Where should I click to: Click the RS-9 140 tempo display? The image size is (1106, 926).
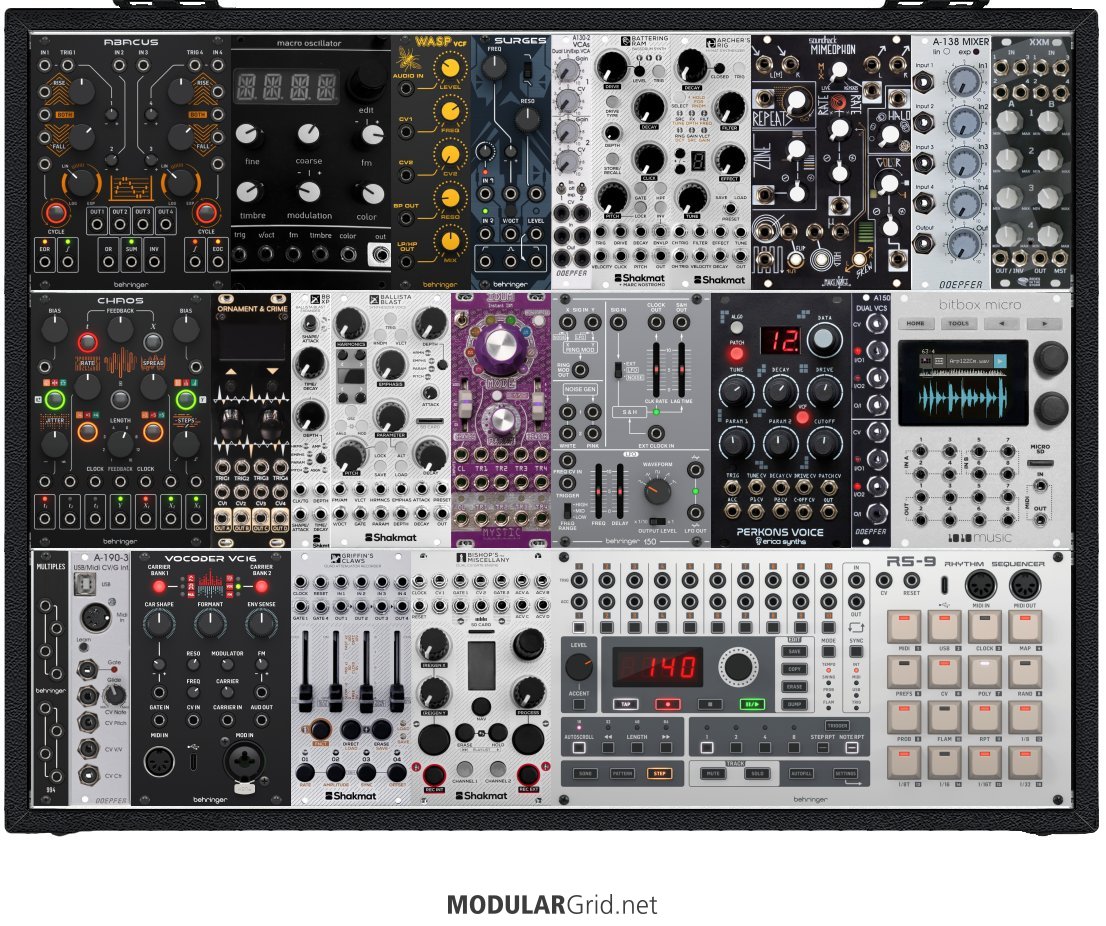657,666
